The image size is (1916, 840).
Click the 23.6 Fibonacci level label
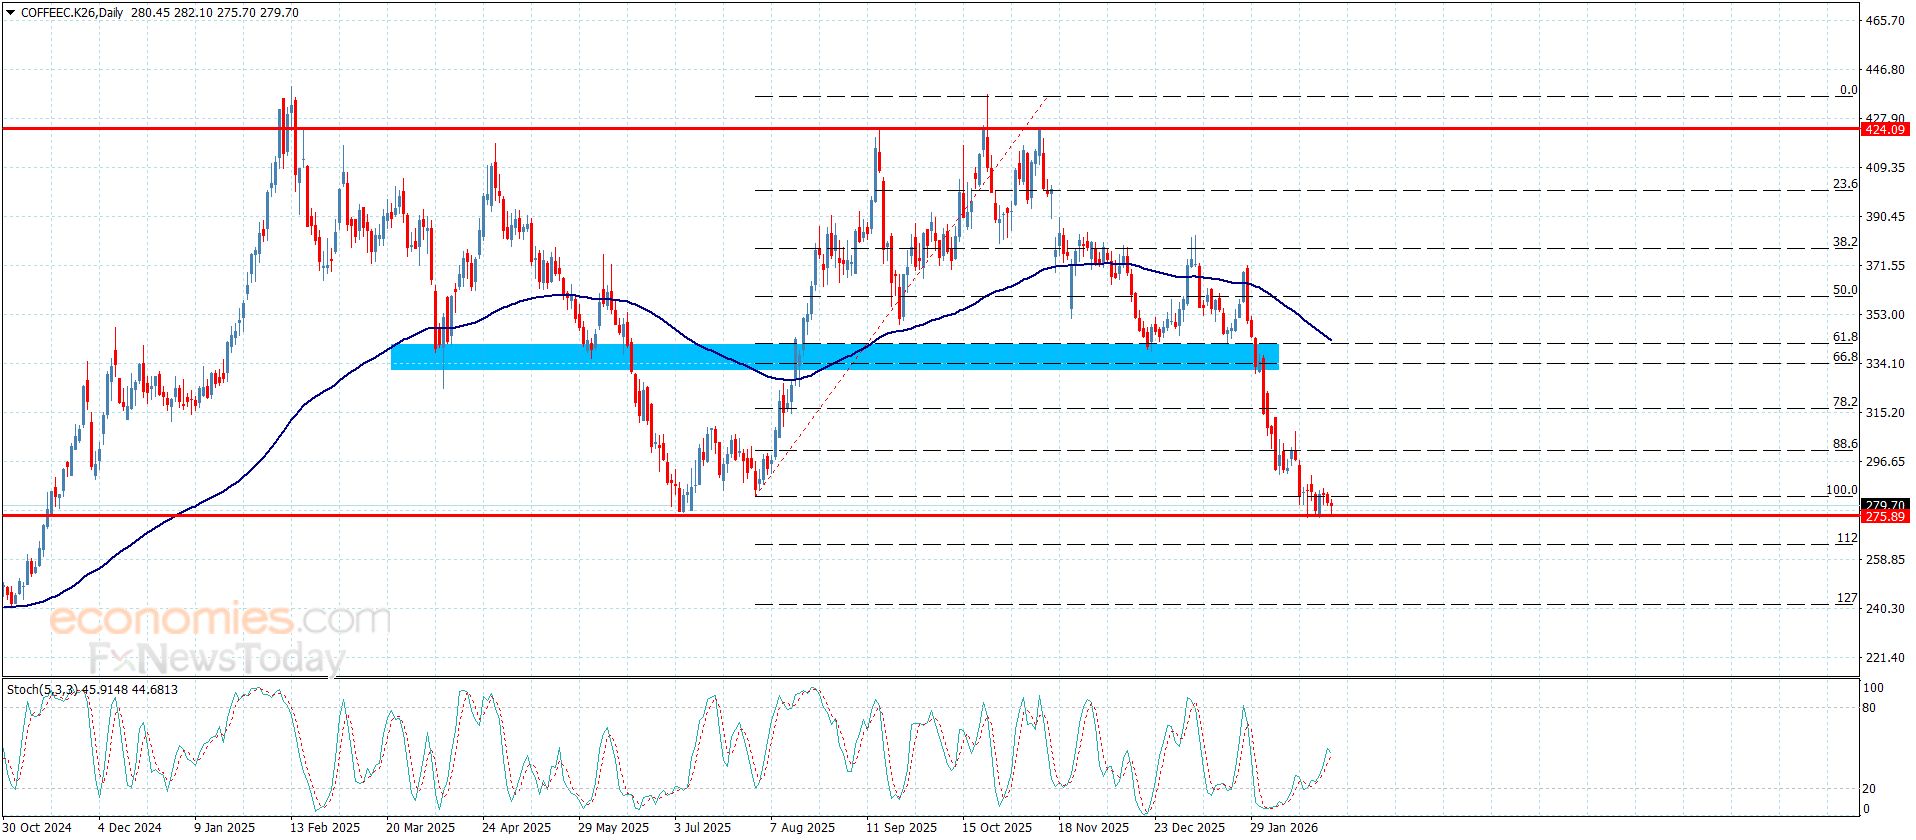tap(1845, 184)
